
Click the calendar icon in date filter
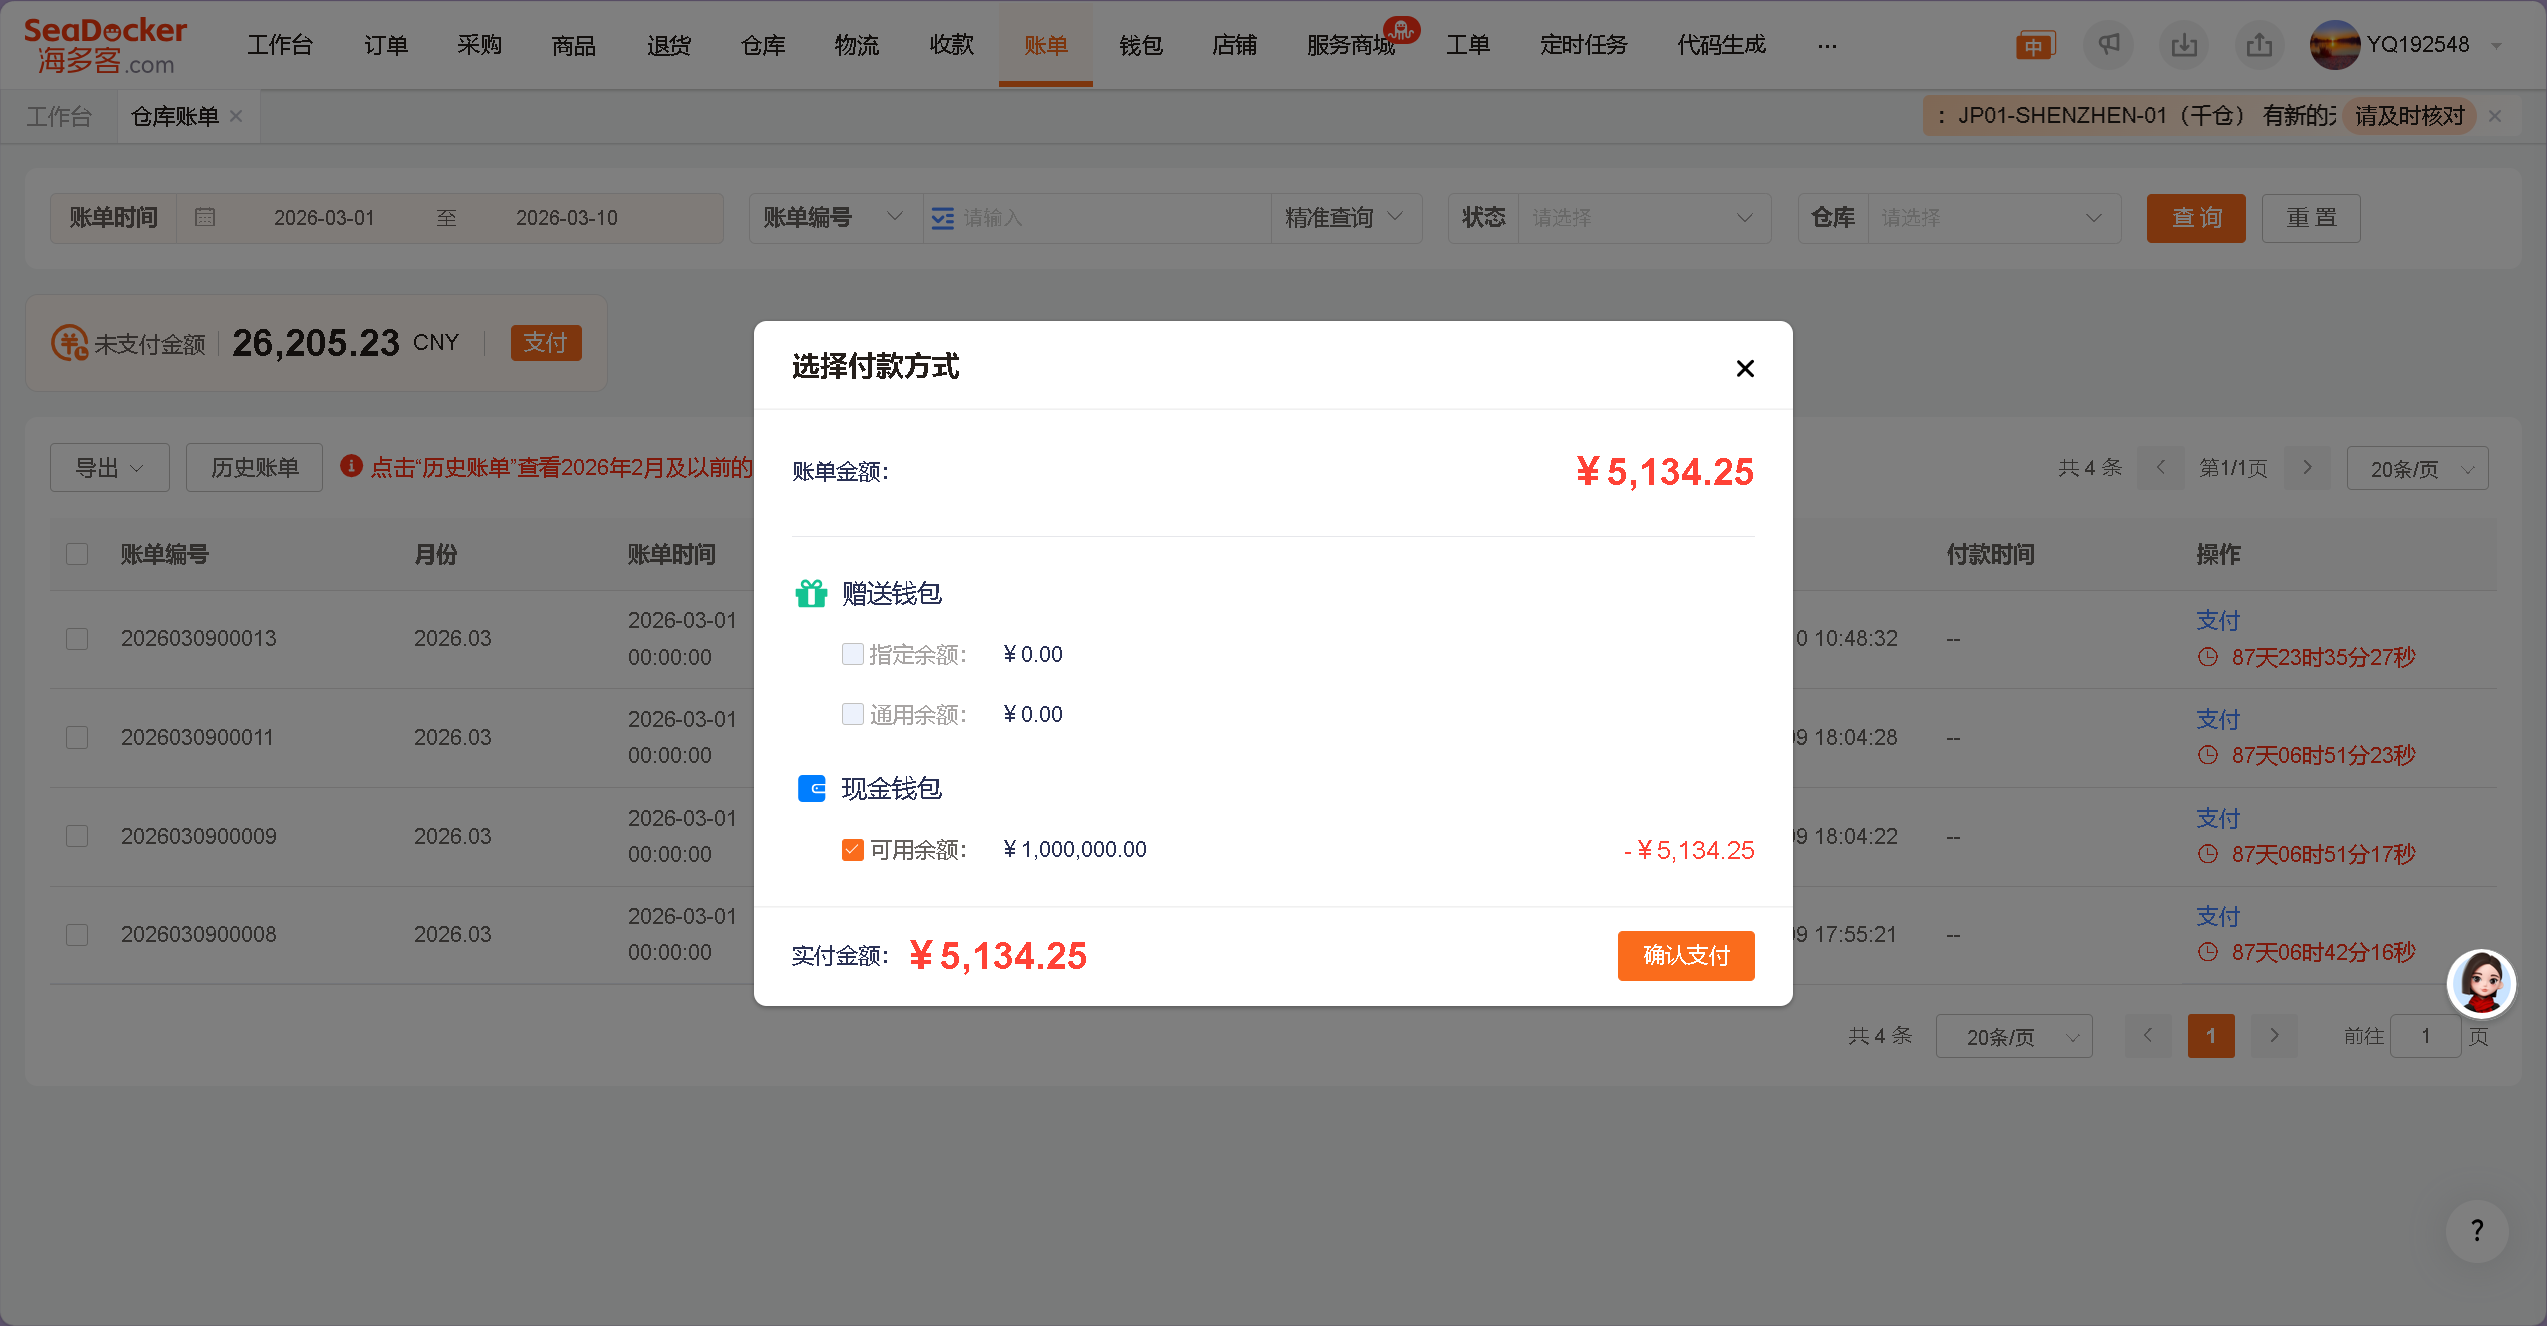point(205,217)
